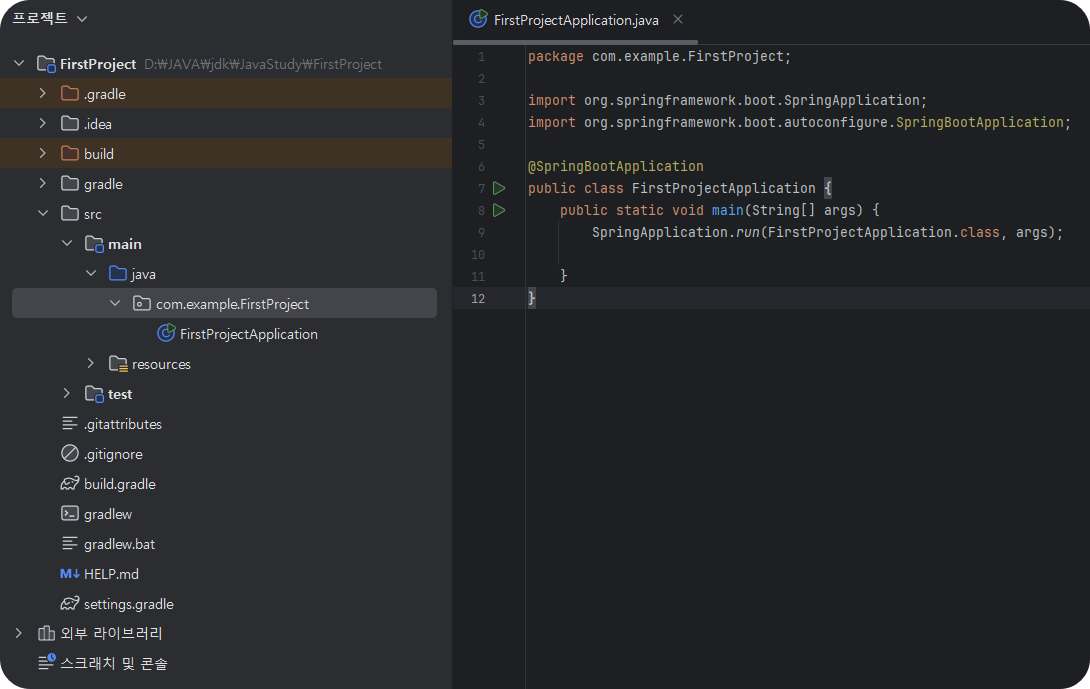Click the project path D:₩JAVA₩jdk₩JavaStudy₩FirstProject

(x=263, y=64)
